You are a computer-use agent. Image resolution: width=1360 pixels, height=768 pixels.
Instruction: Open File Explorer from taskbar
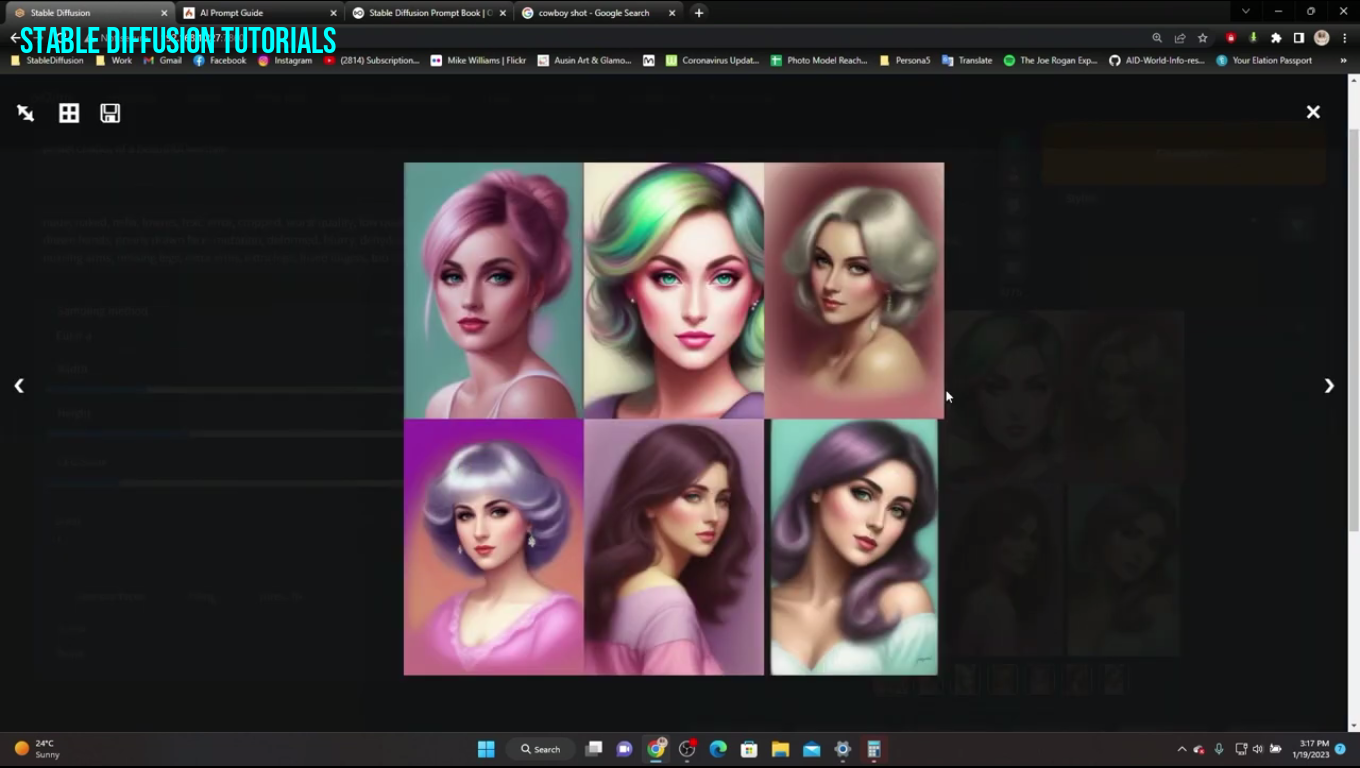(780, 749)
